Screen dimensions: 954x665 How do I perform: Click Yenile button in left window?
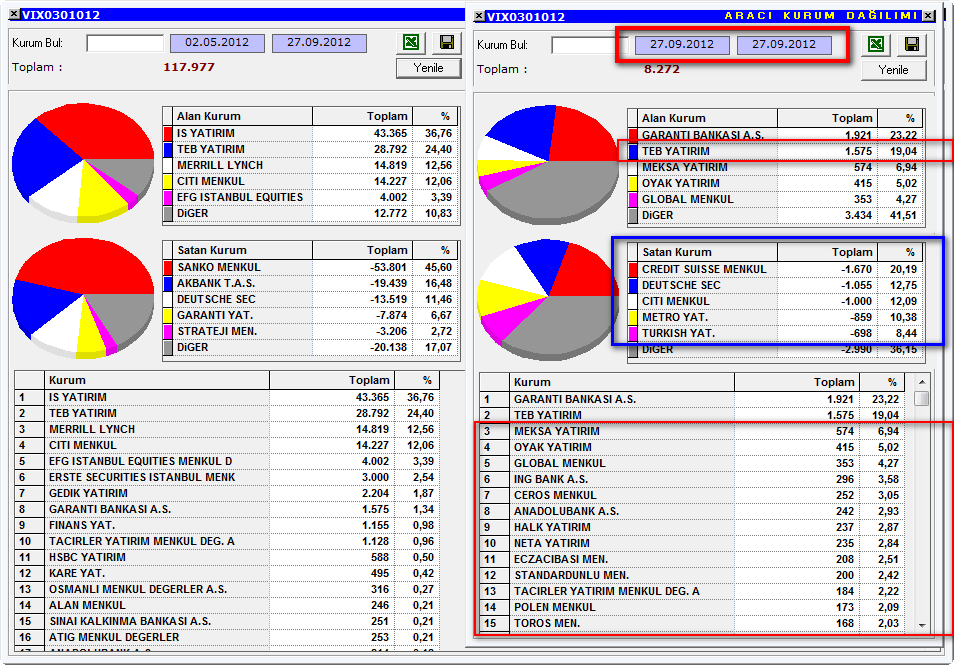tap(428, 68)
